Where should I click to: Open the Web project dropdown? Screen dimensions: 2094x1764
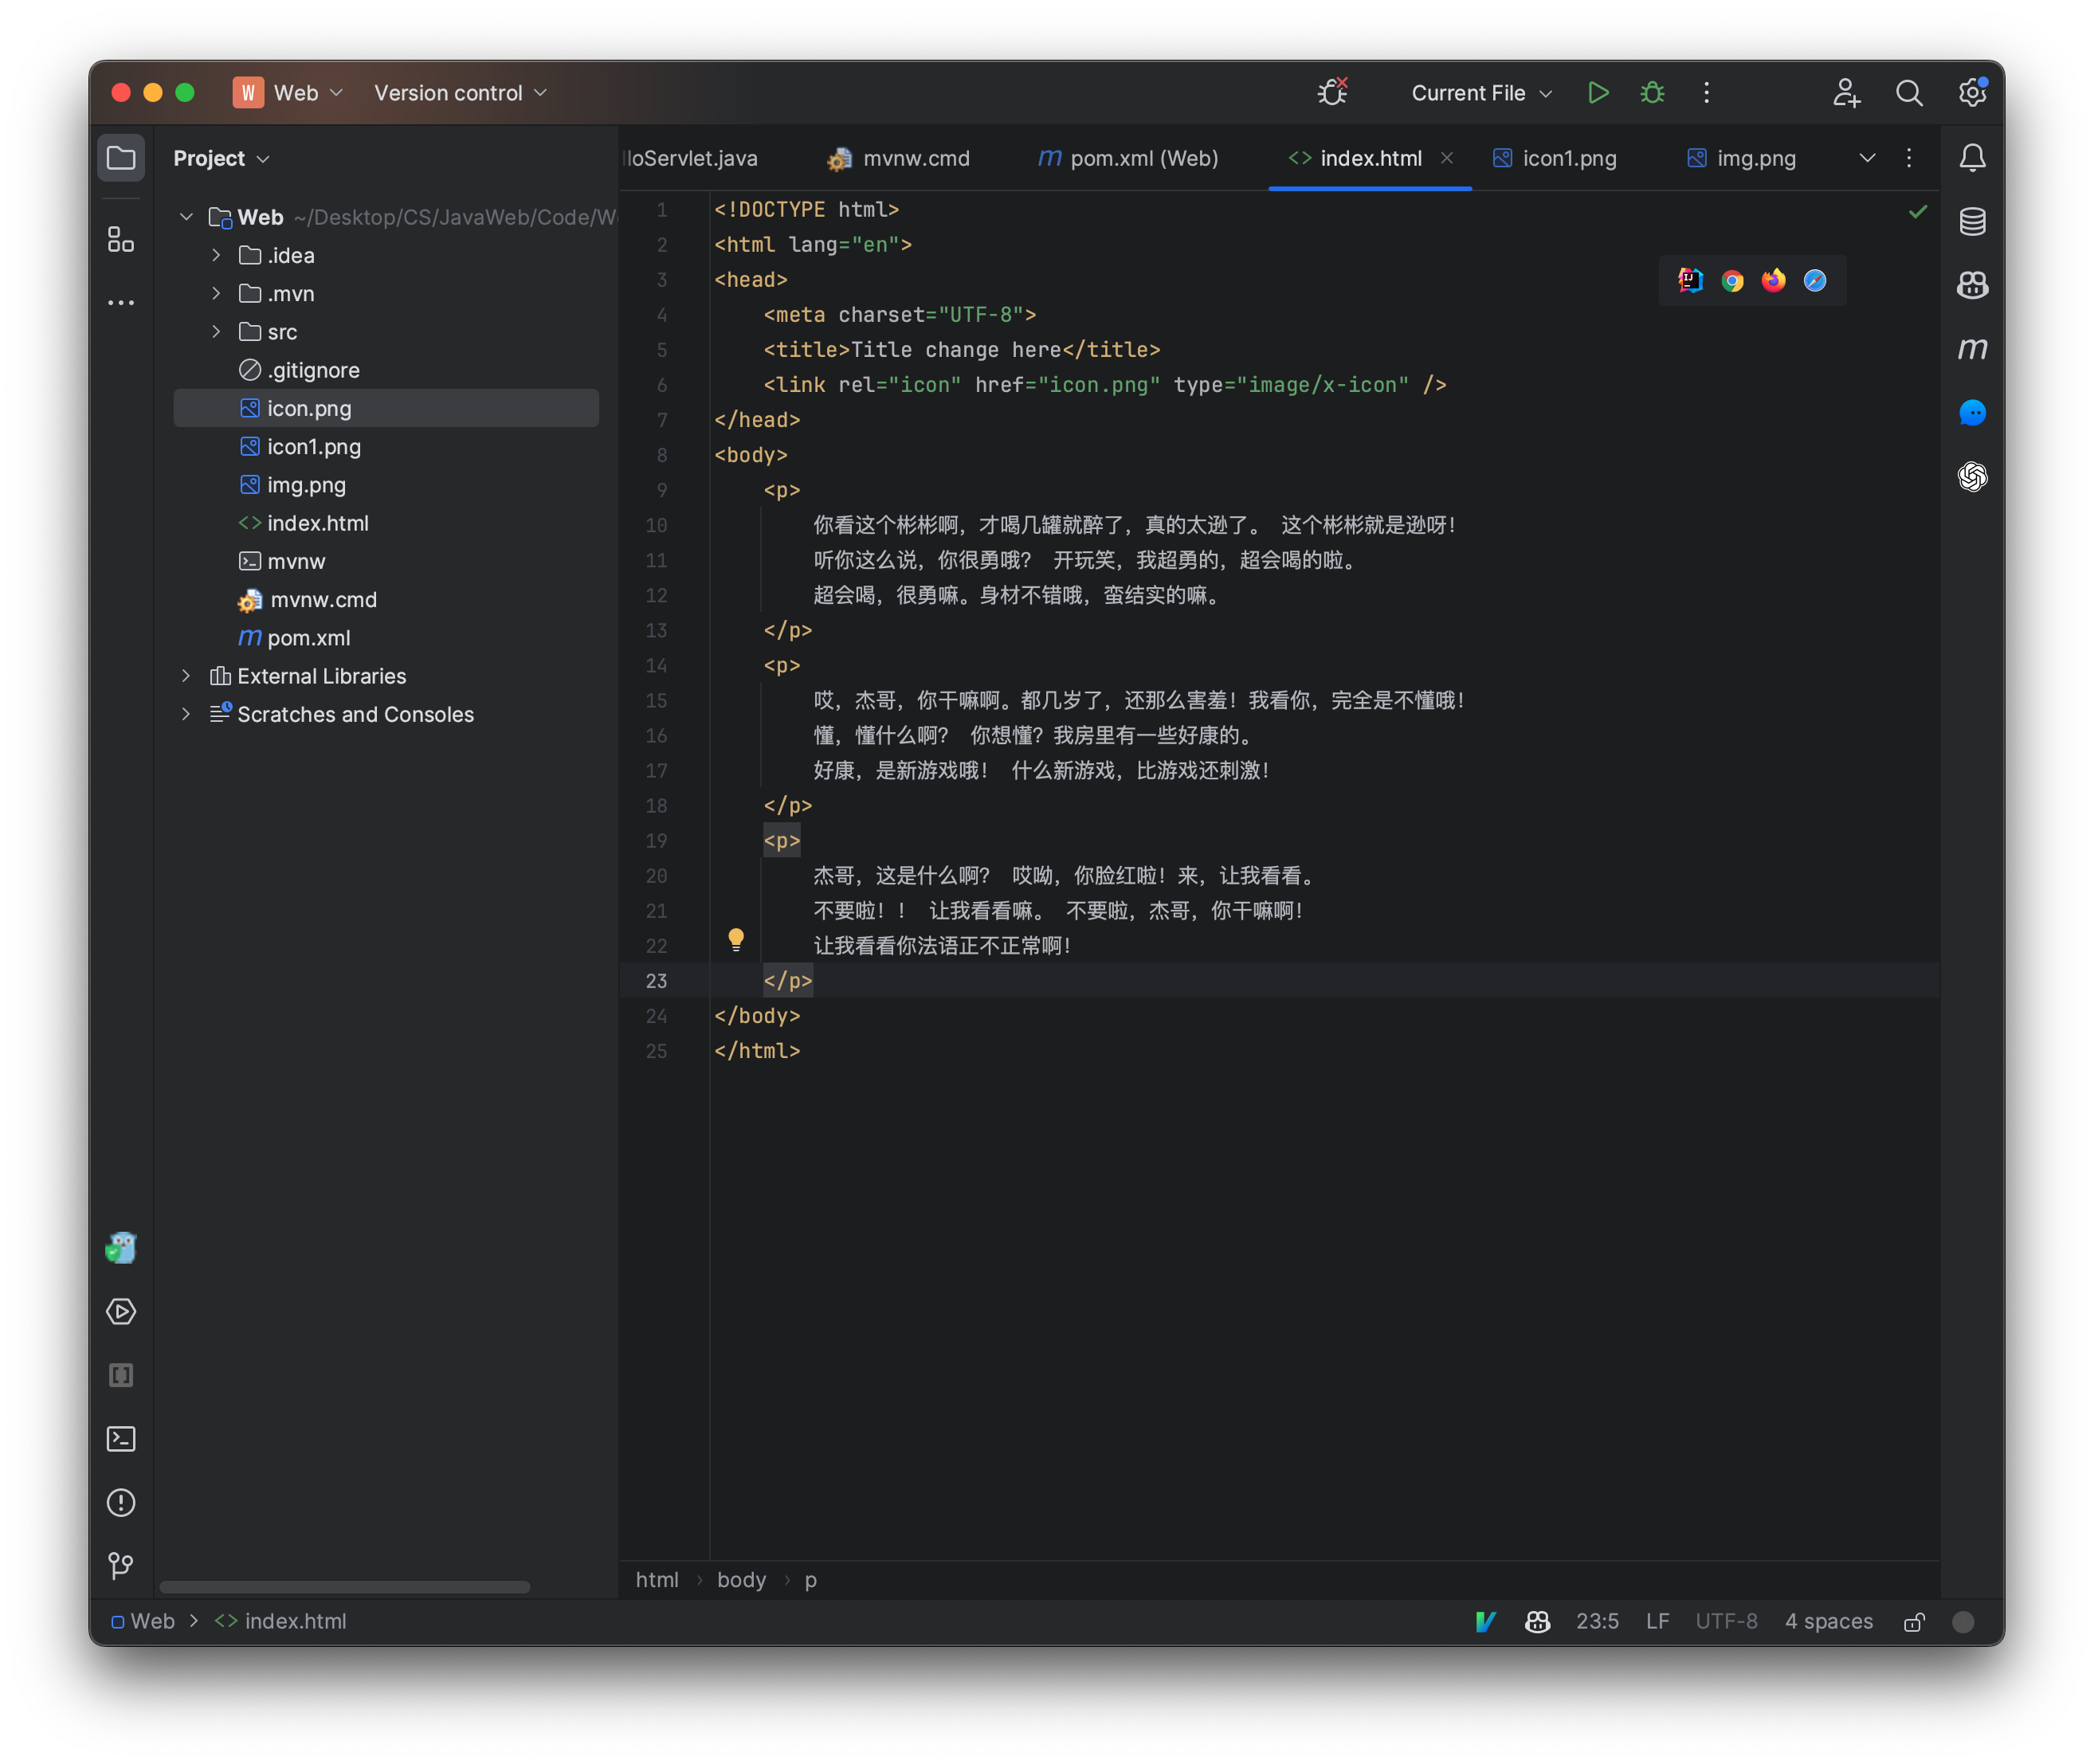coord(289,93)
